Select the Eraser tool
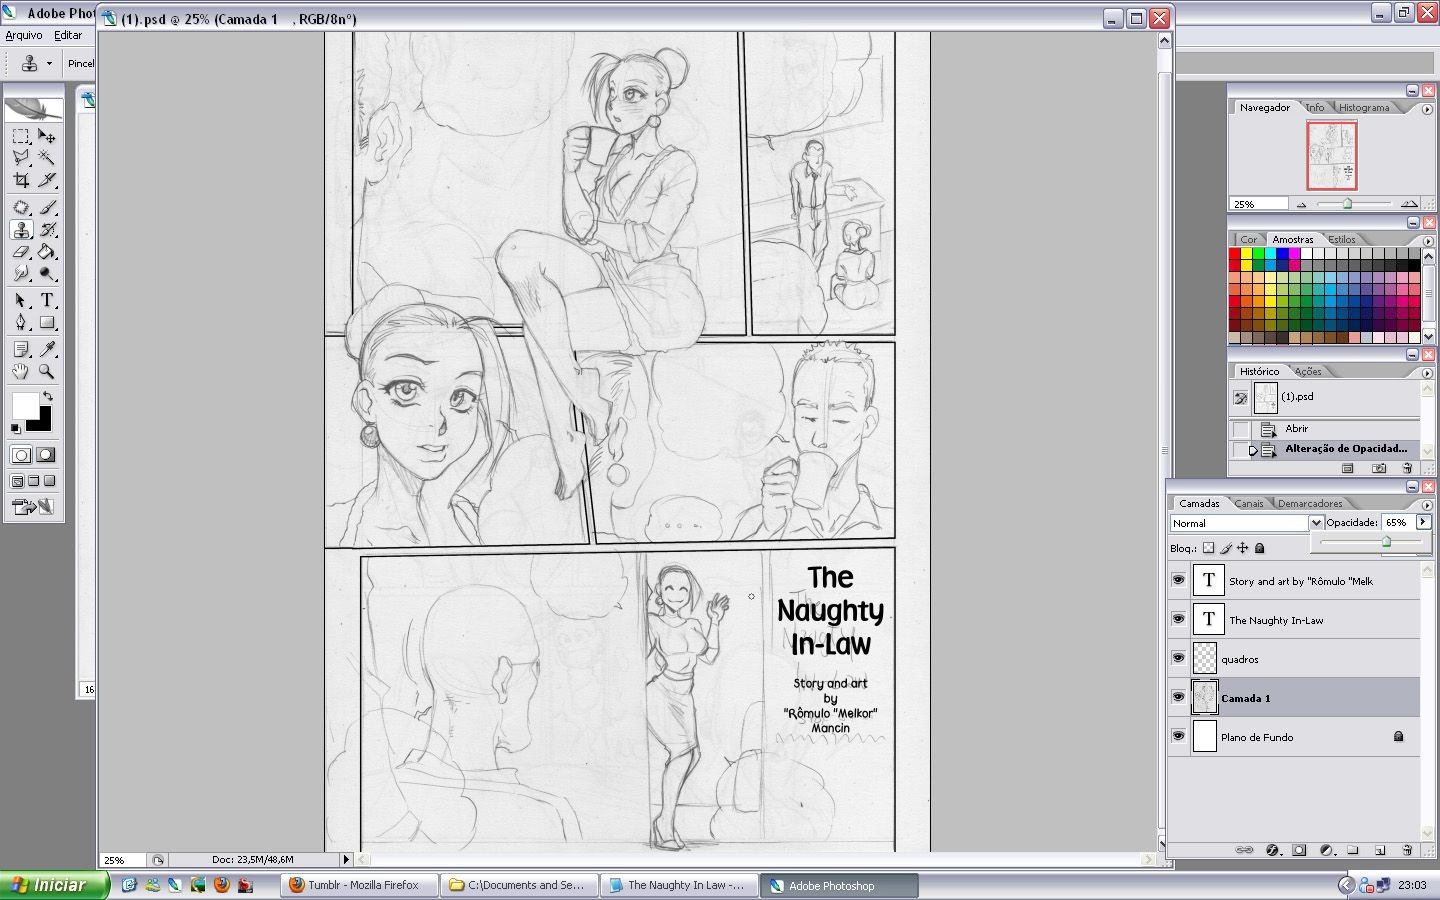The image size is (1440, 900). point(20,251)
